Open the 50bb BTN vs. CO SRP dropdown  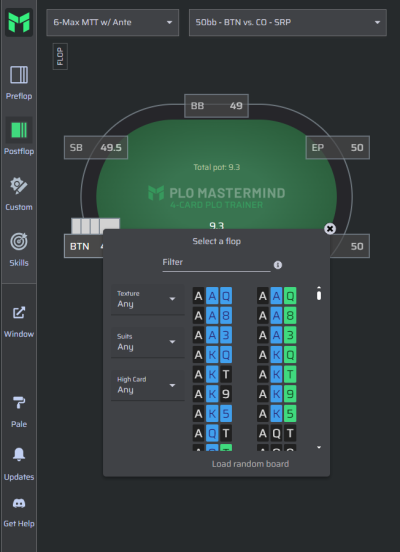pos(288,23)
